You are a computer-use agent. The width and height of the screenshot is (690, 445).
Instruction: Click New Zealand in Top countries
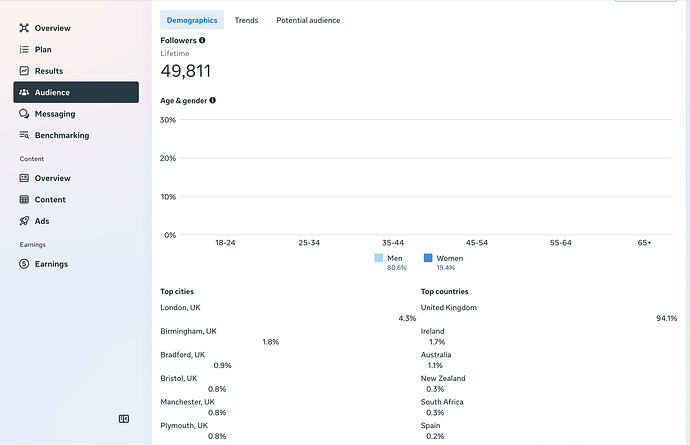tap(443, 379)
